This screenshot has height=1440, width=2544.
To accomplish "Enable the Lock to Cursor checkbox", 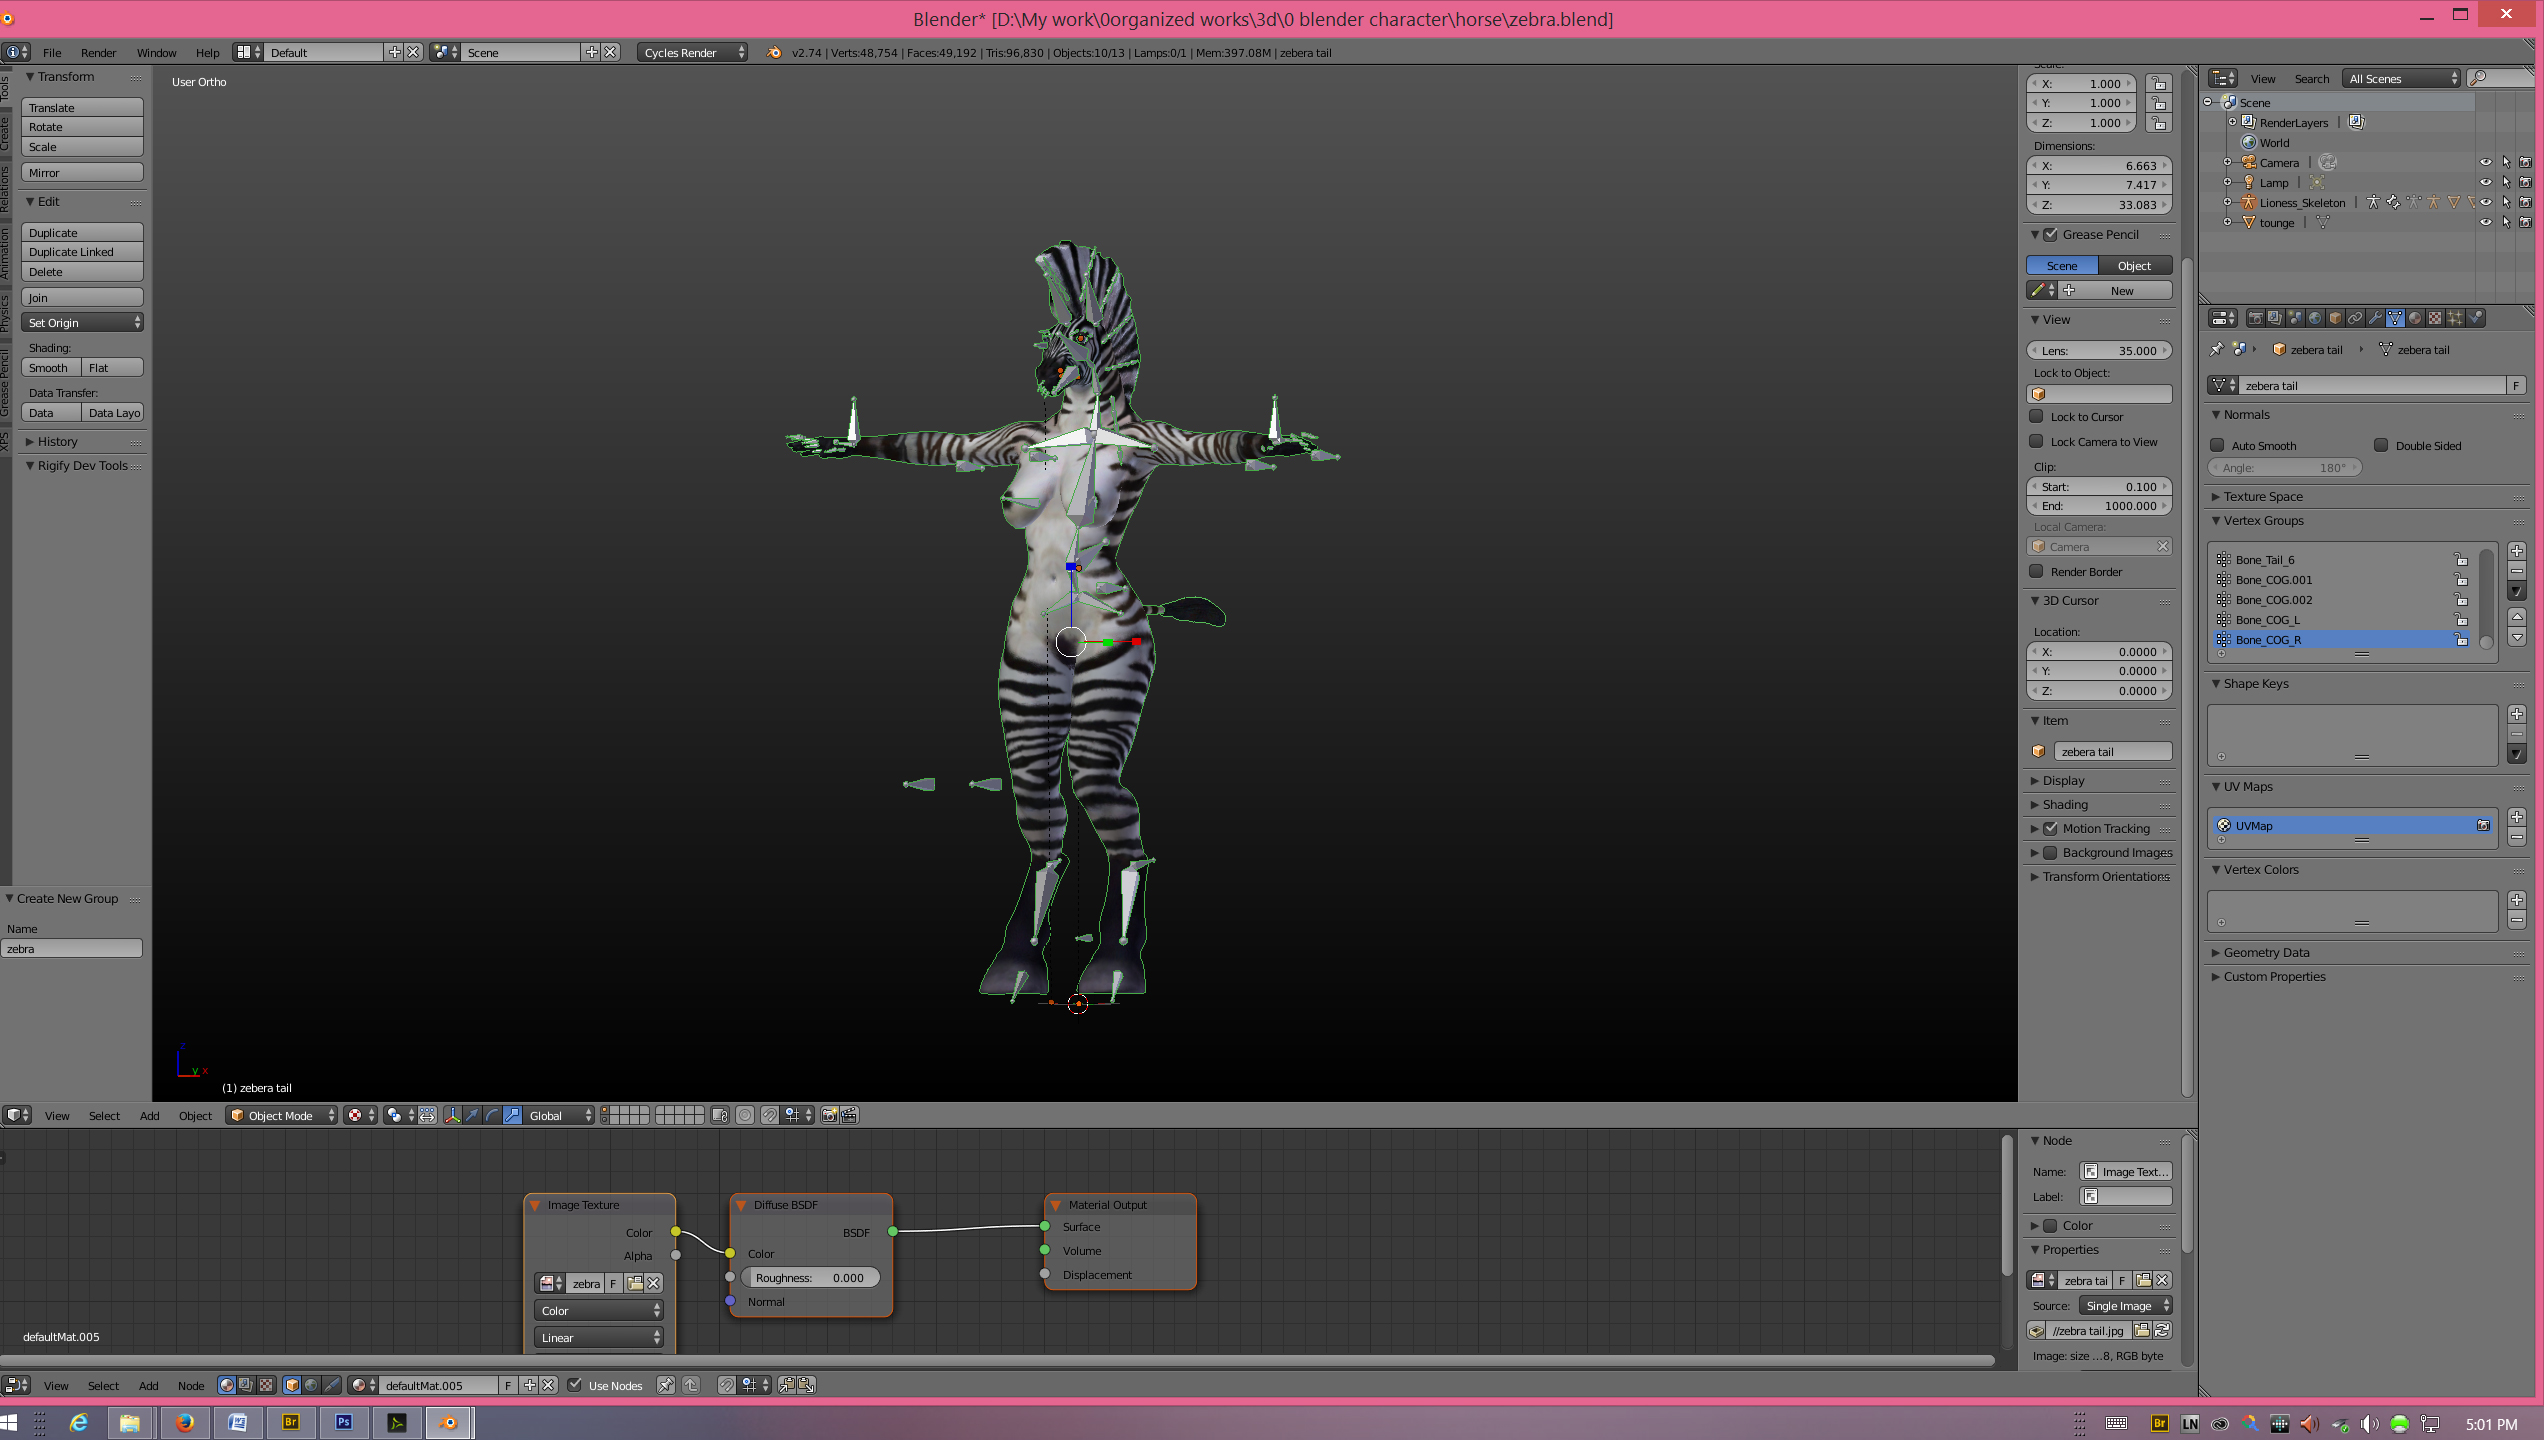I will point(2036,416).
